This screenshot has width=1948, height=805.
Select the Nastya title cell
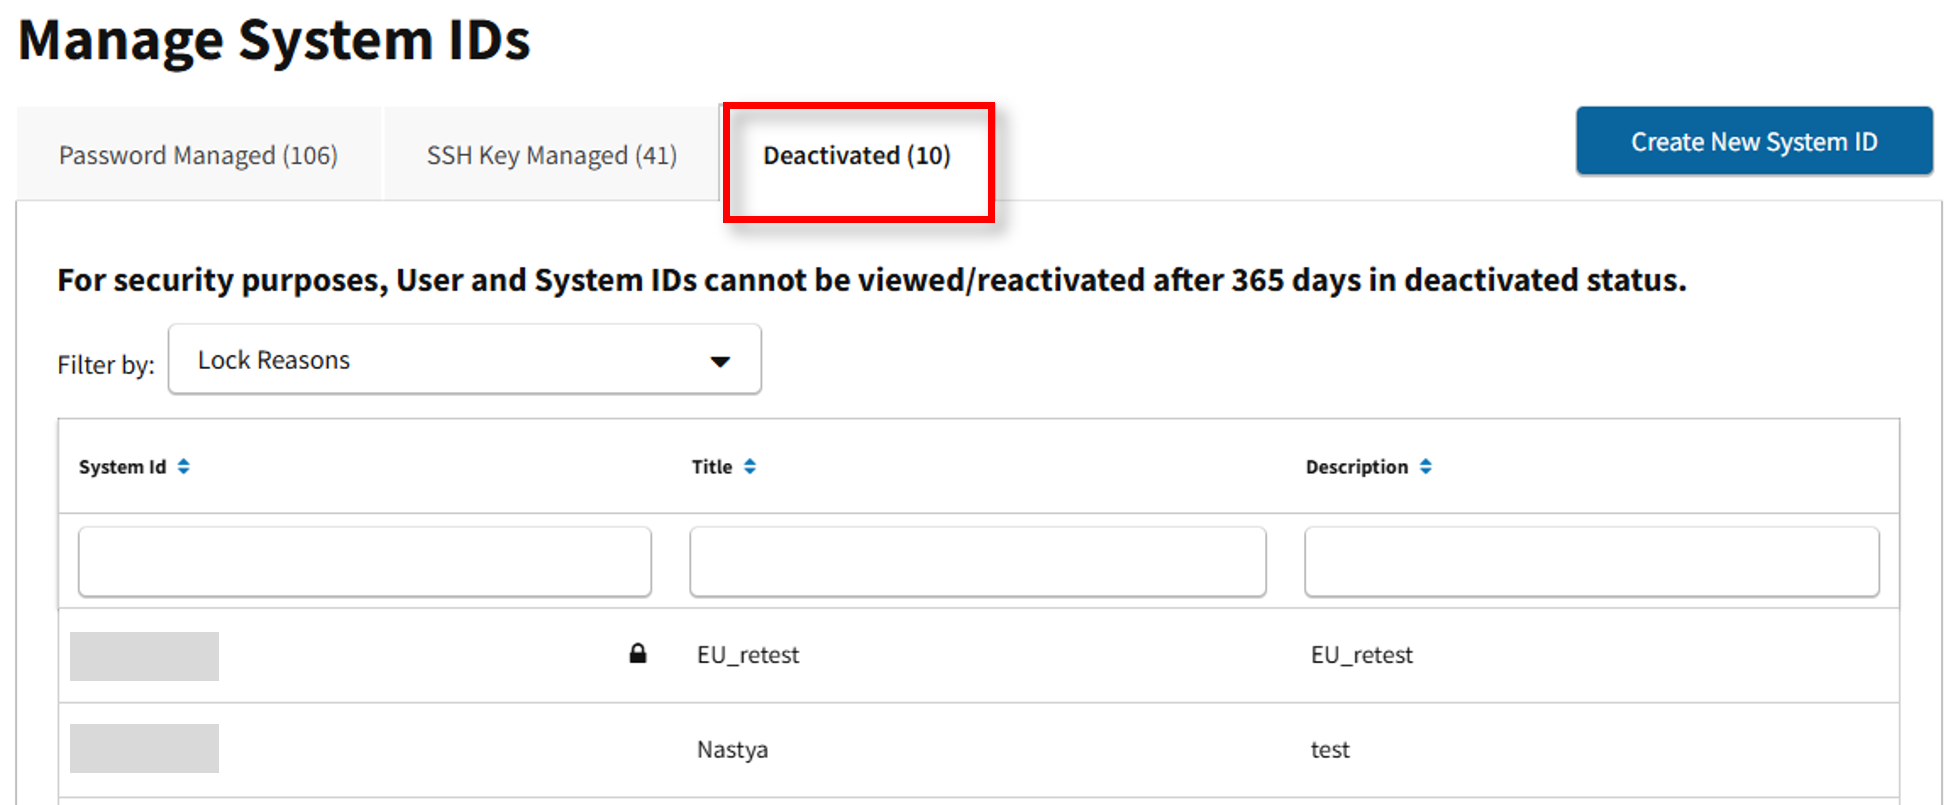732,750
